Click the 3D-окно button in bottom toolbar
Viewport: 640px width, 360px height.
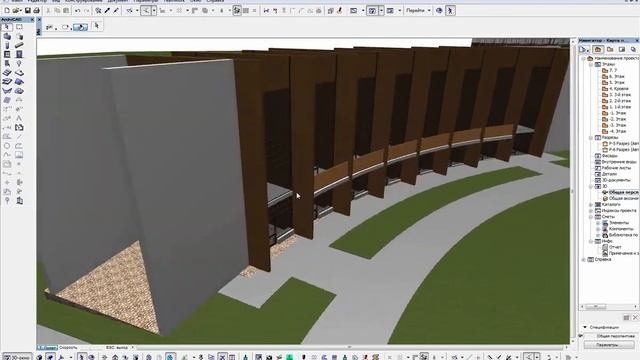pos(17,357)
